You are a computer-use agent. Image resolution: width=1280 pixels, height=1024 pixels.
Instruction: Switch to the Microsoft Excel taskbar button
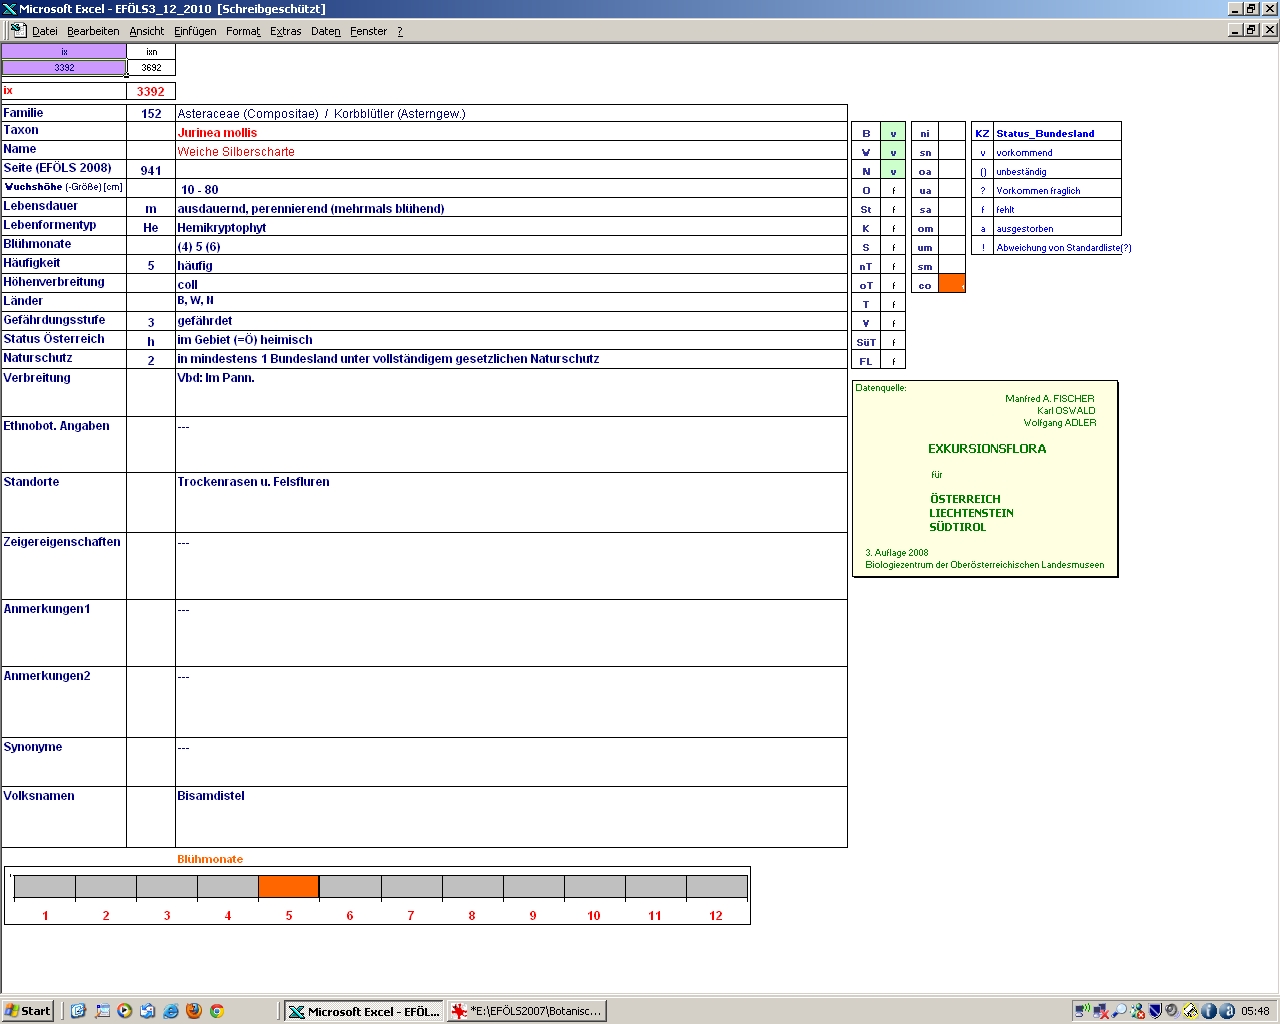[364, 1011]
